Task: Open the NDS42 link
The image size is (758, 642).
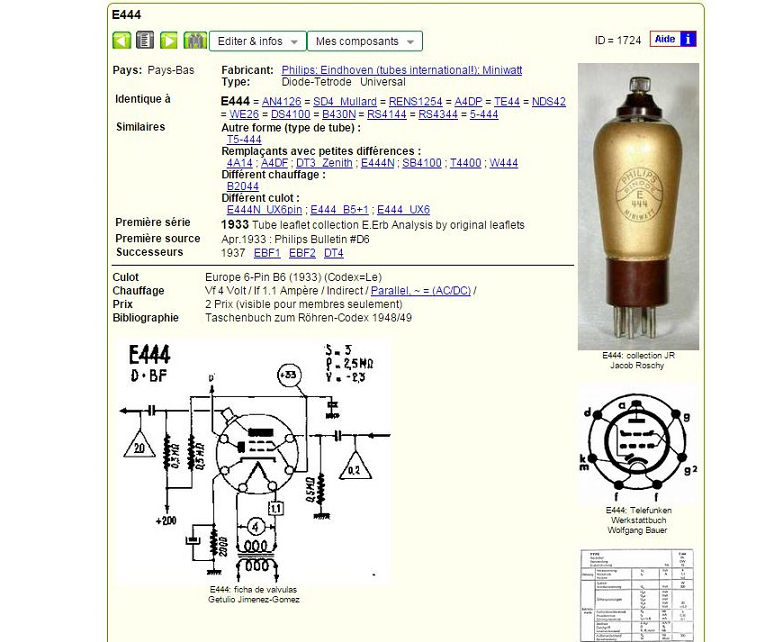Action: [x=549, y=102]
